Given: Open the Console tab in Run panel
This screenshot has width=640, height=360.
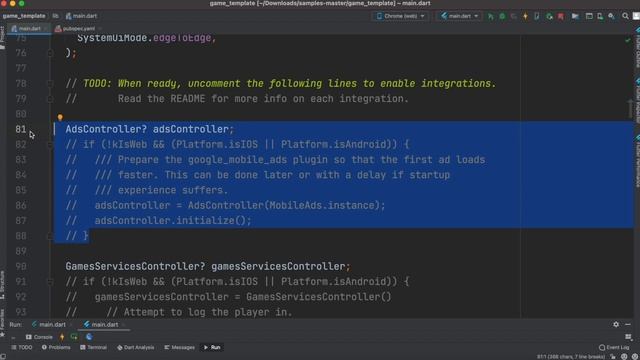Looking at the screenshot, I should click(39, 337).
